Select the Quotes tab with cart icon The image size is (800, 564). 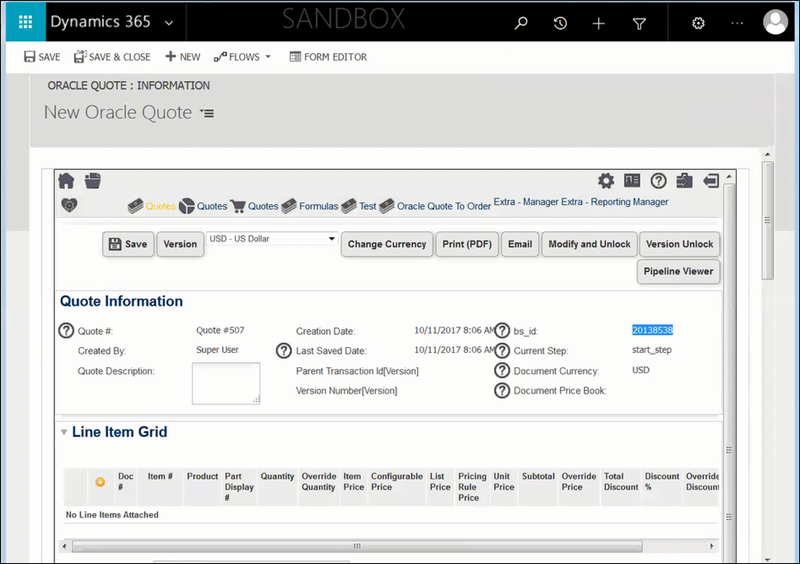point(254,206)
